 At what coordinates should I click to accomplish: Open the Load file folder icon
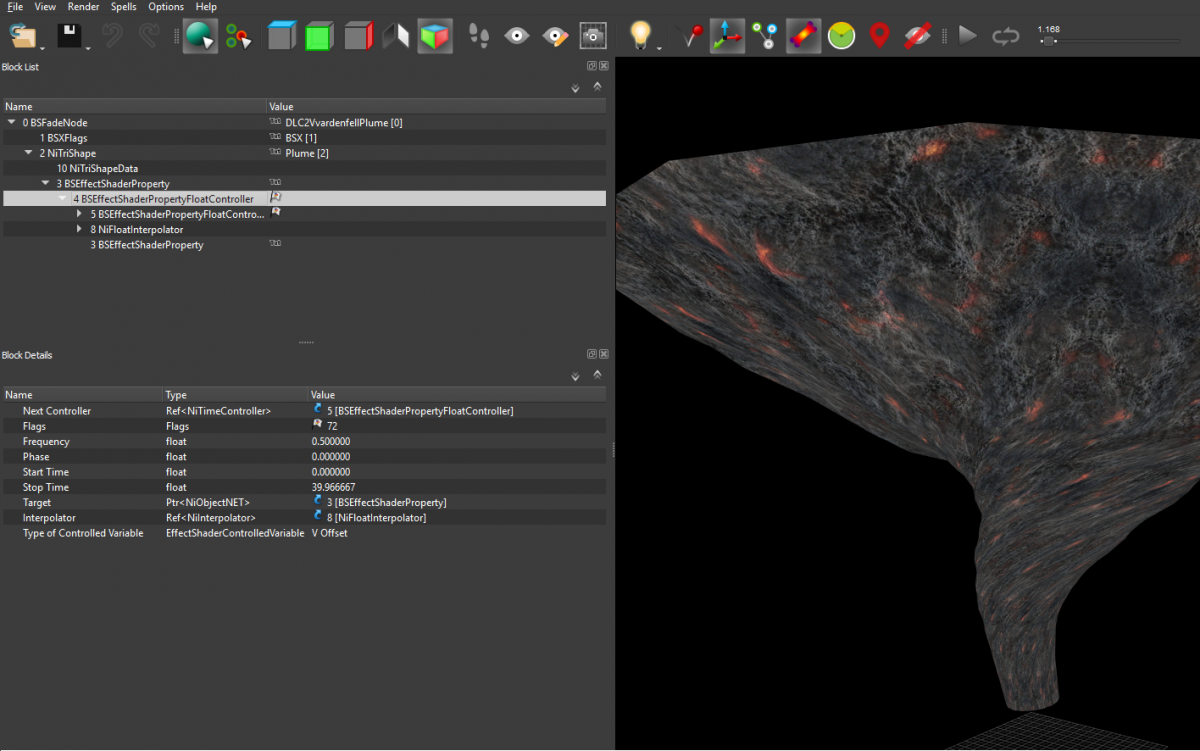[x=23, y=37]
